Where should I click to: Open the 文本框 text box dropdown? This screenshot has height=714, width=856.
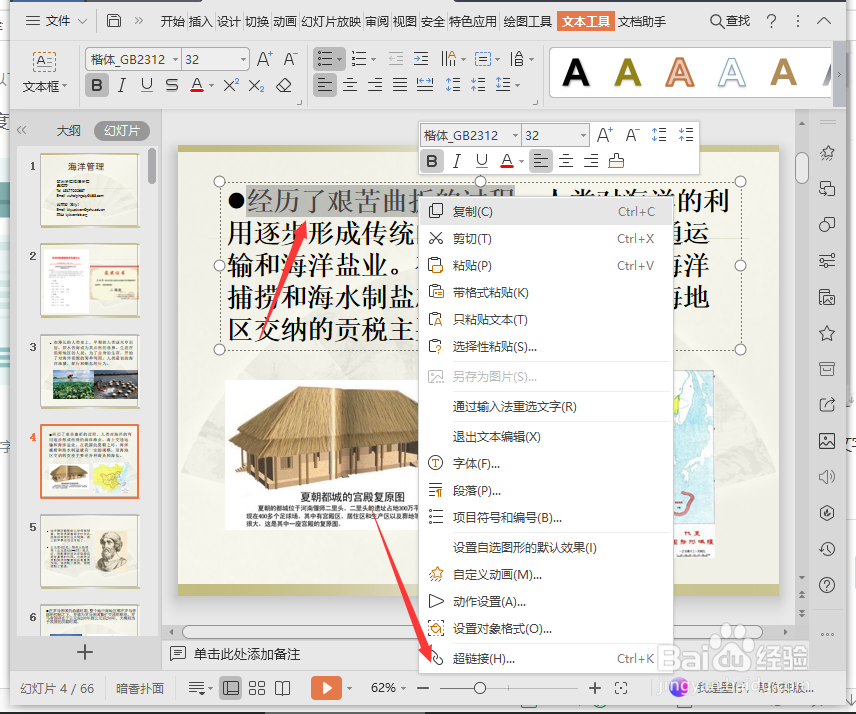tap(44, 86)
